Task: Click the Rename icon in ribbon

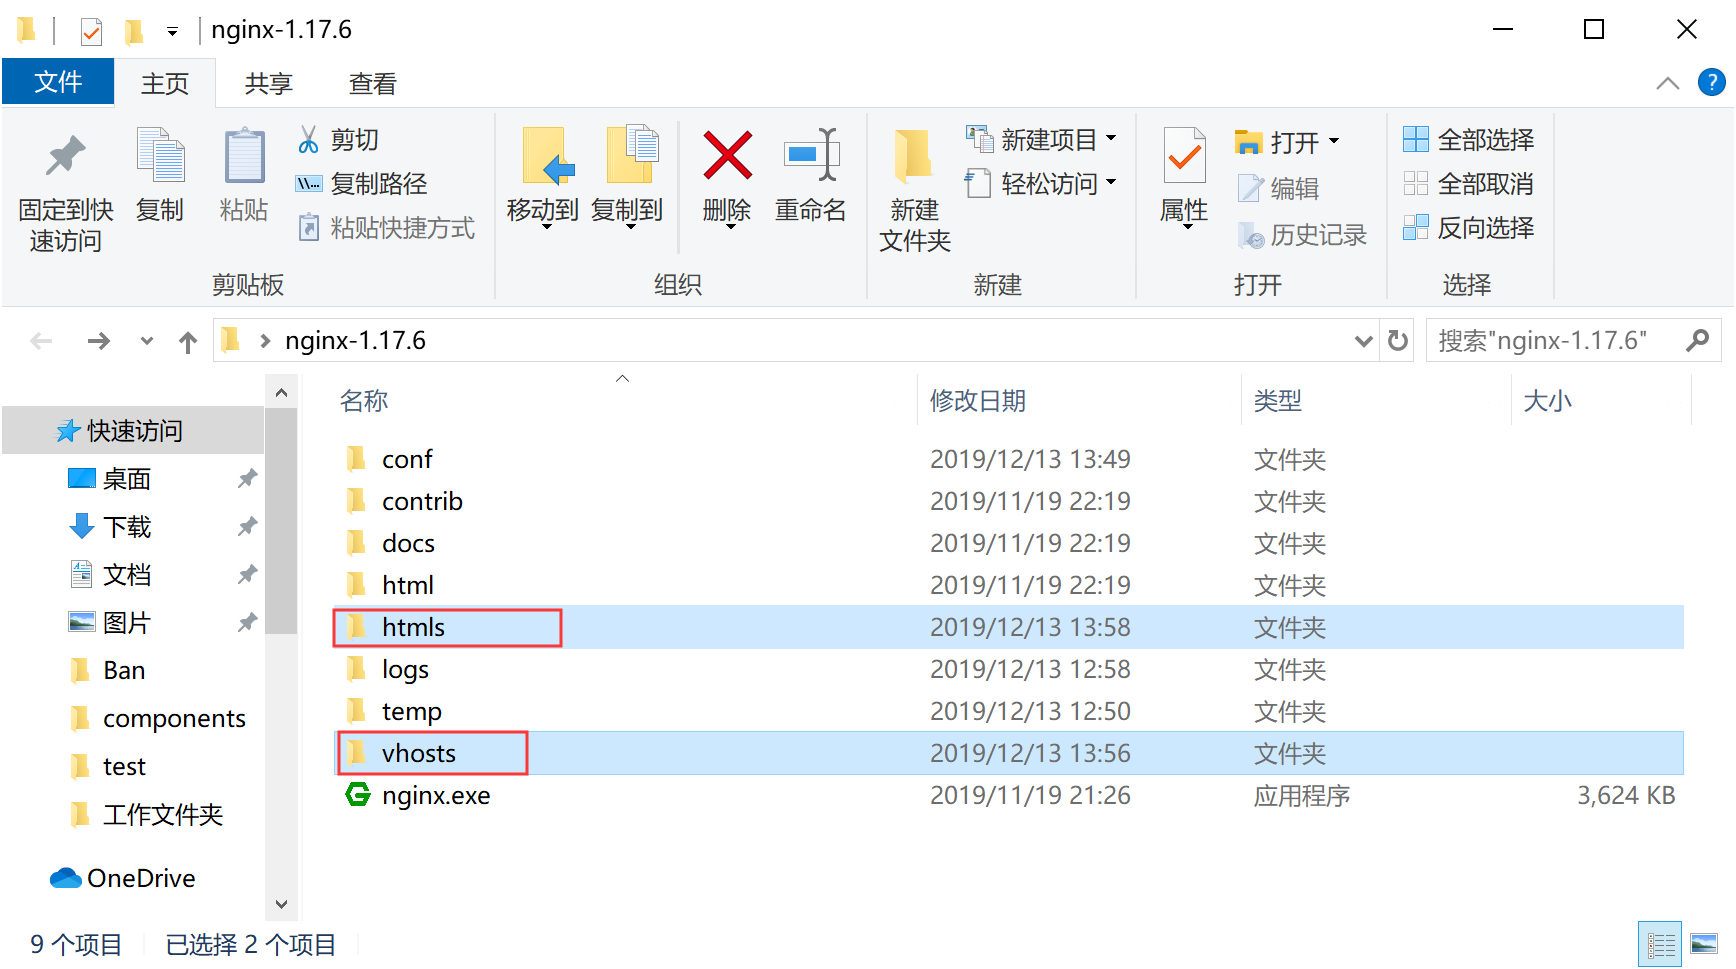Action: 810,157
